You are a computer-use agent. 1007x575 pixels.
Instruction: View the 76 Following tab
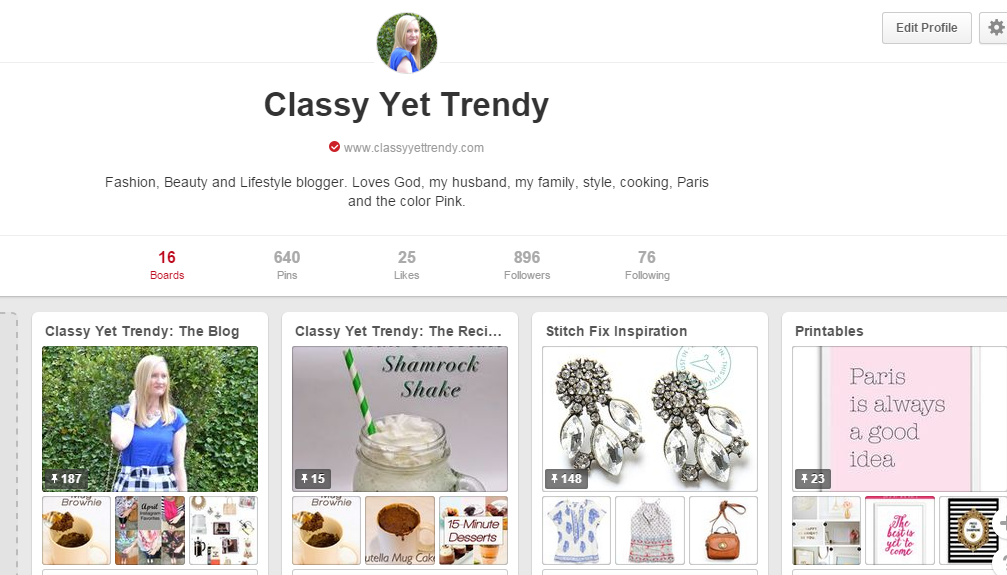tap(647, 265)
